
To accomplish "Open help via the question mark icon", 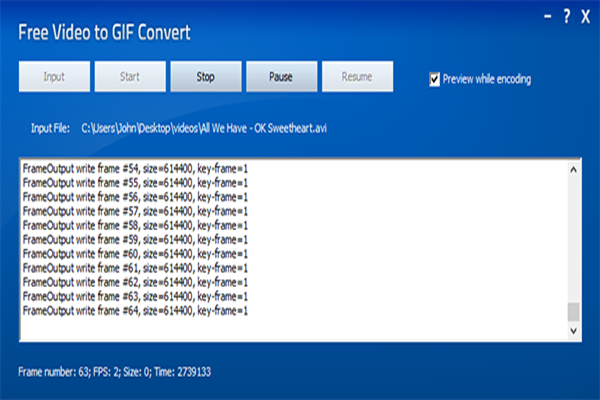I will [x=566, y=16].
